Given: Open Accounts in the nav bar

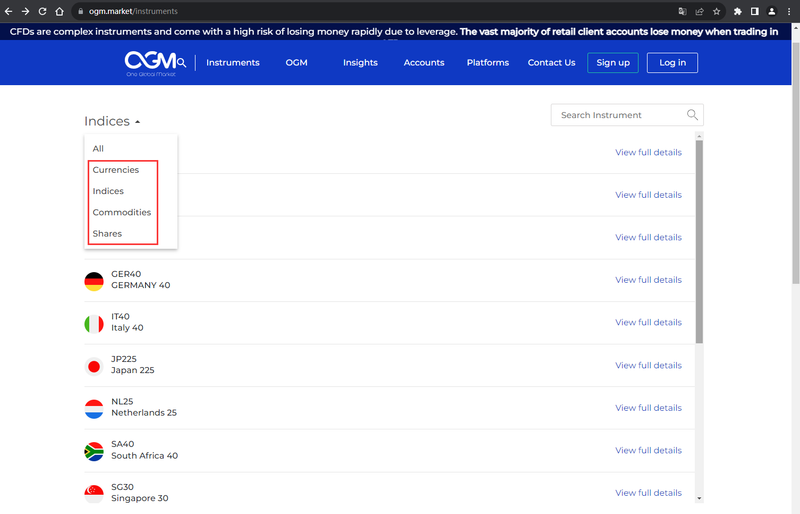Looking at the screenshot, I should coord(424,63).
